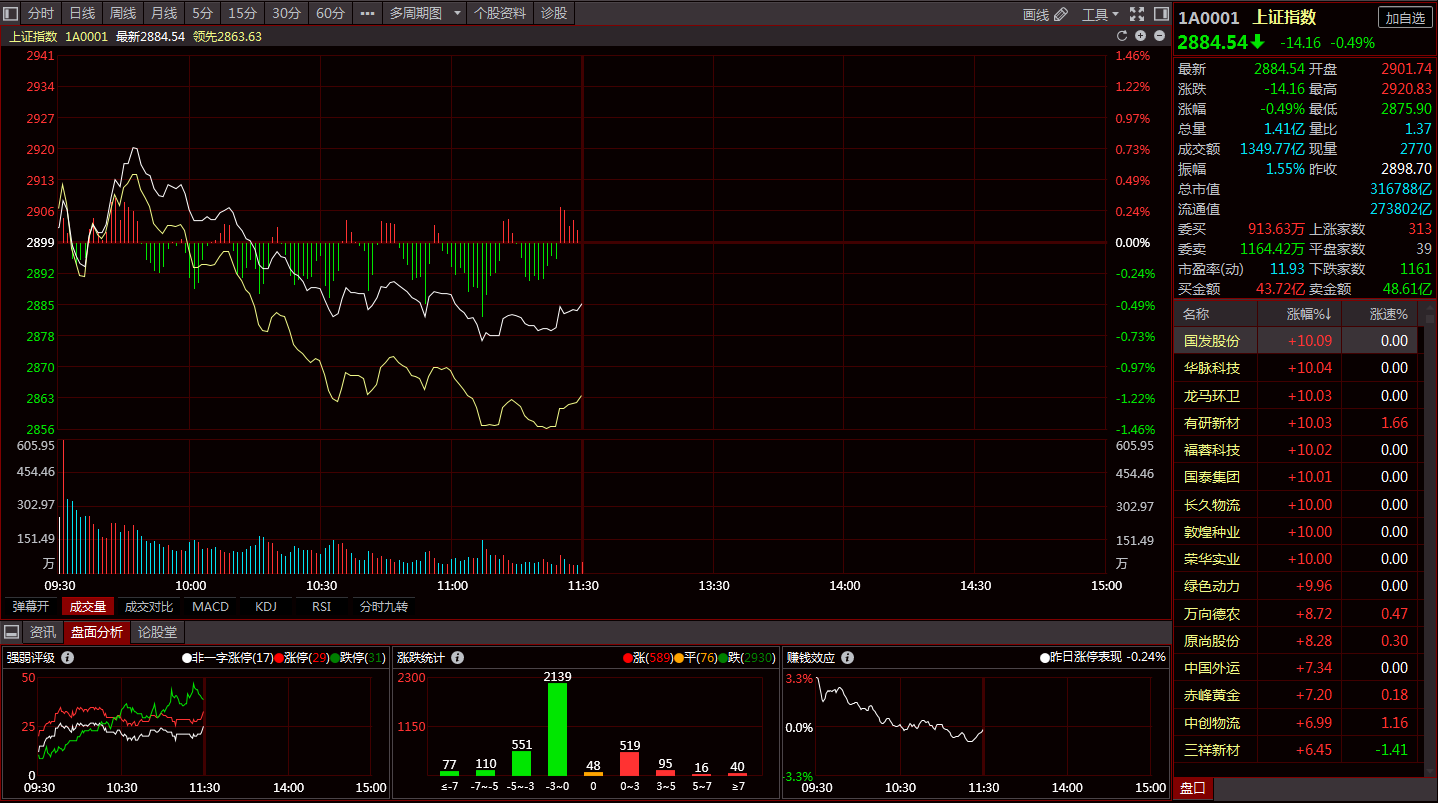The image size is (1438, 803).
Task: Expand the 工具 tools dropdown
Action: pyautogui.click(x=1101, y=14)
